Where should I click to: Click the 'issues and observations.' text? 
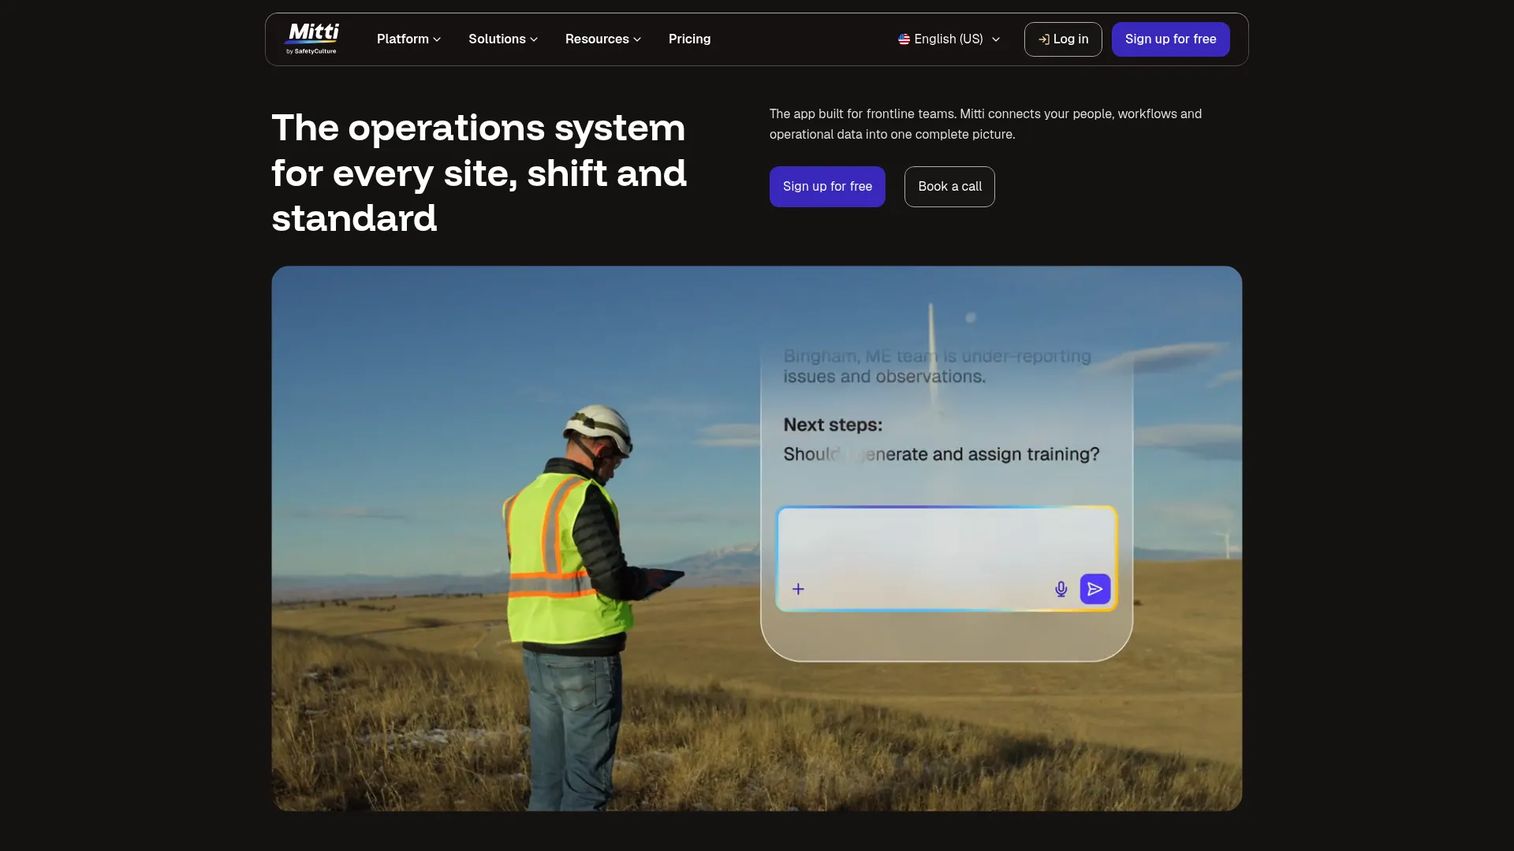click(885, 377)
